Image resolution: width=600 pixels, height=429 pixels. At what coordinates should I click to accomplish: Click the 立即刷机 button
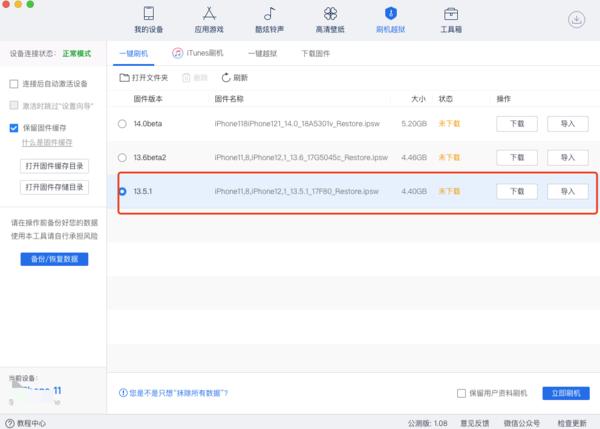click(x=566, y=393)
